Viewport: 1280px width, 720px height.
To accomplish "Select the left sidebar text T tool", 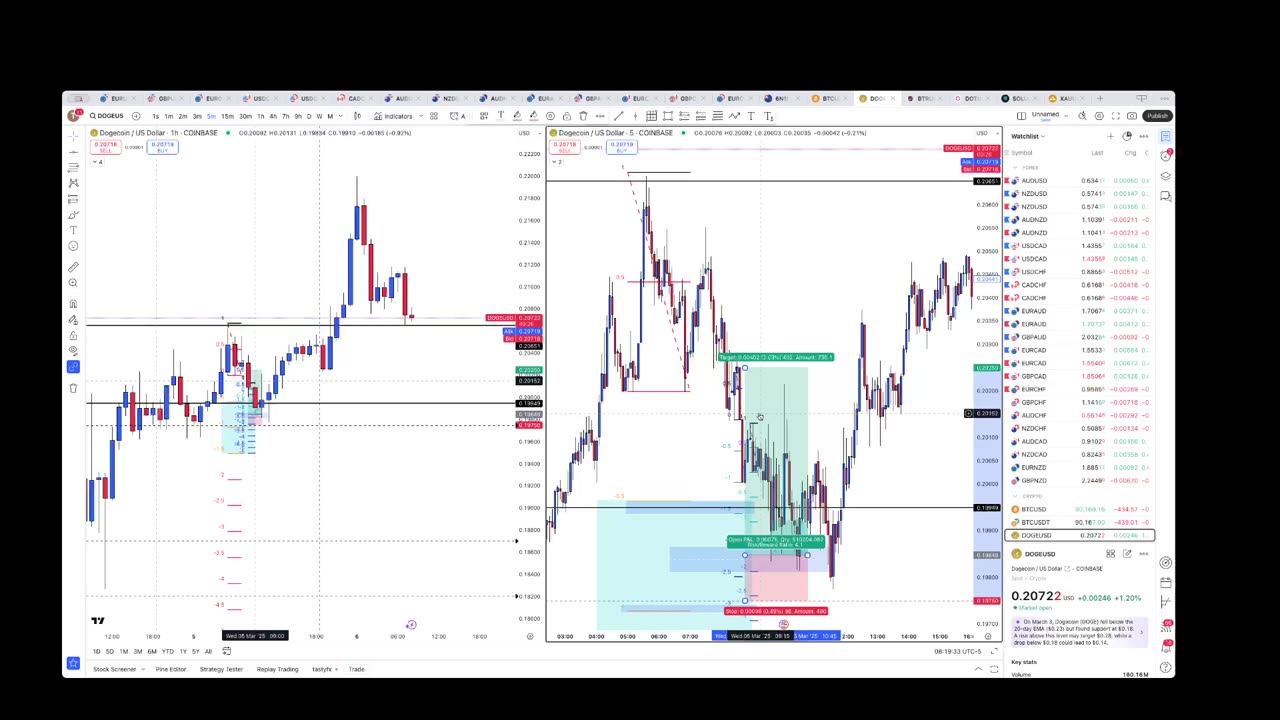I will pos(73,230).
